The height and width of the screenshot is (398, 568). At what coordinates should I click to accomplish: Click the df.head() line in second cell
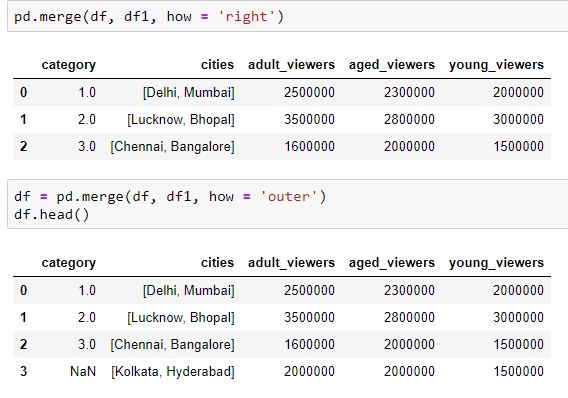click(51, 214)
